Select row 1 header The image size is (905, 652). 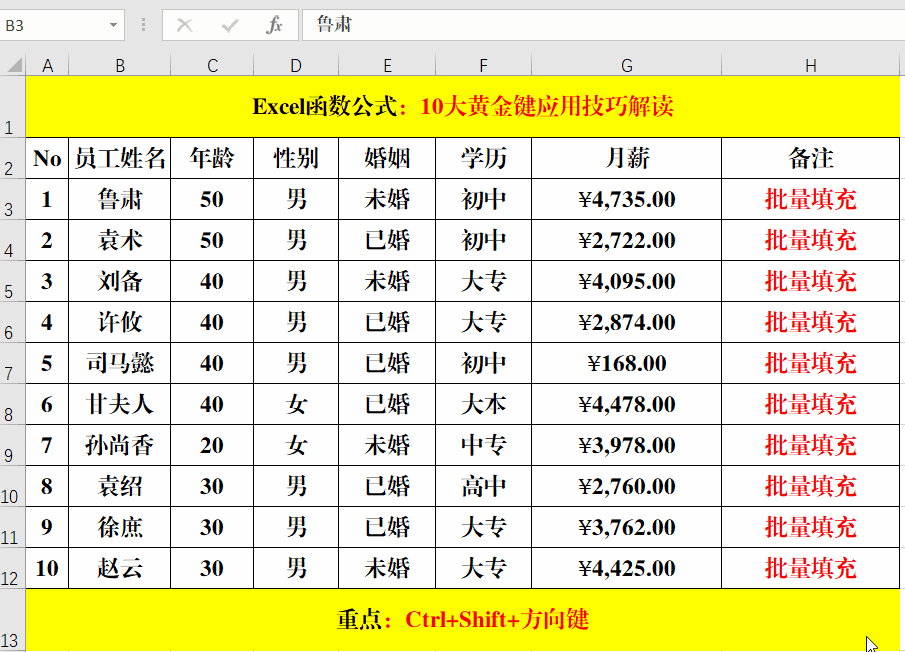(13, 107)
